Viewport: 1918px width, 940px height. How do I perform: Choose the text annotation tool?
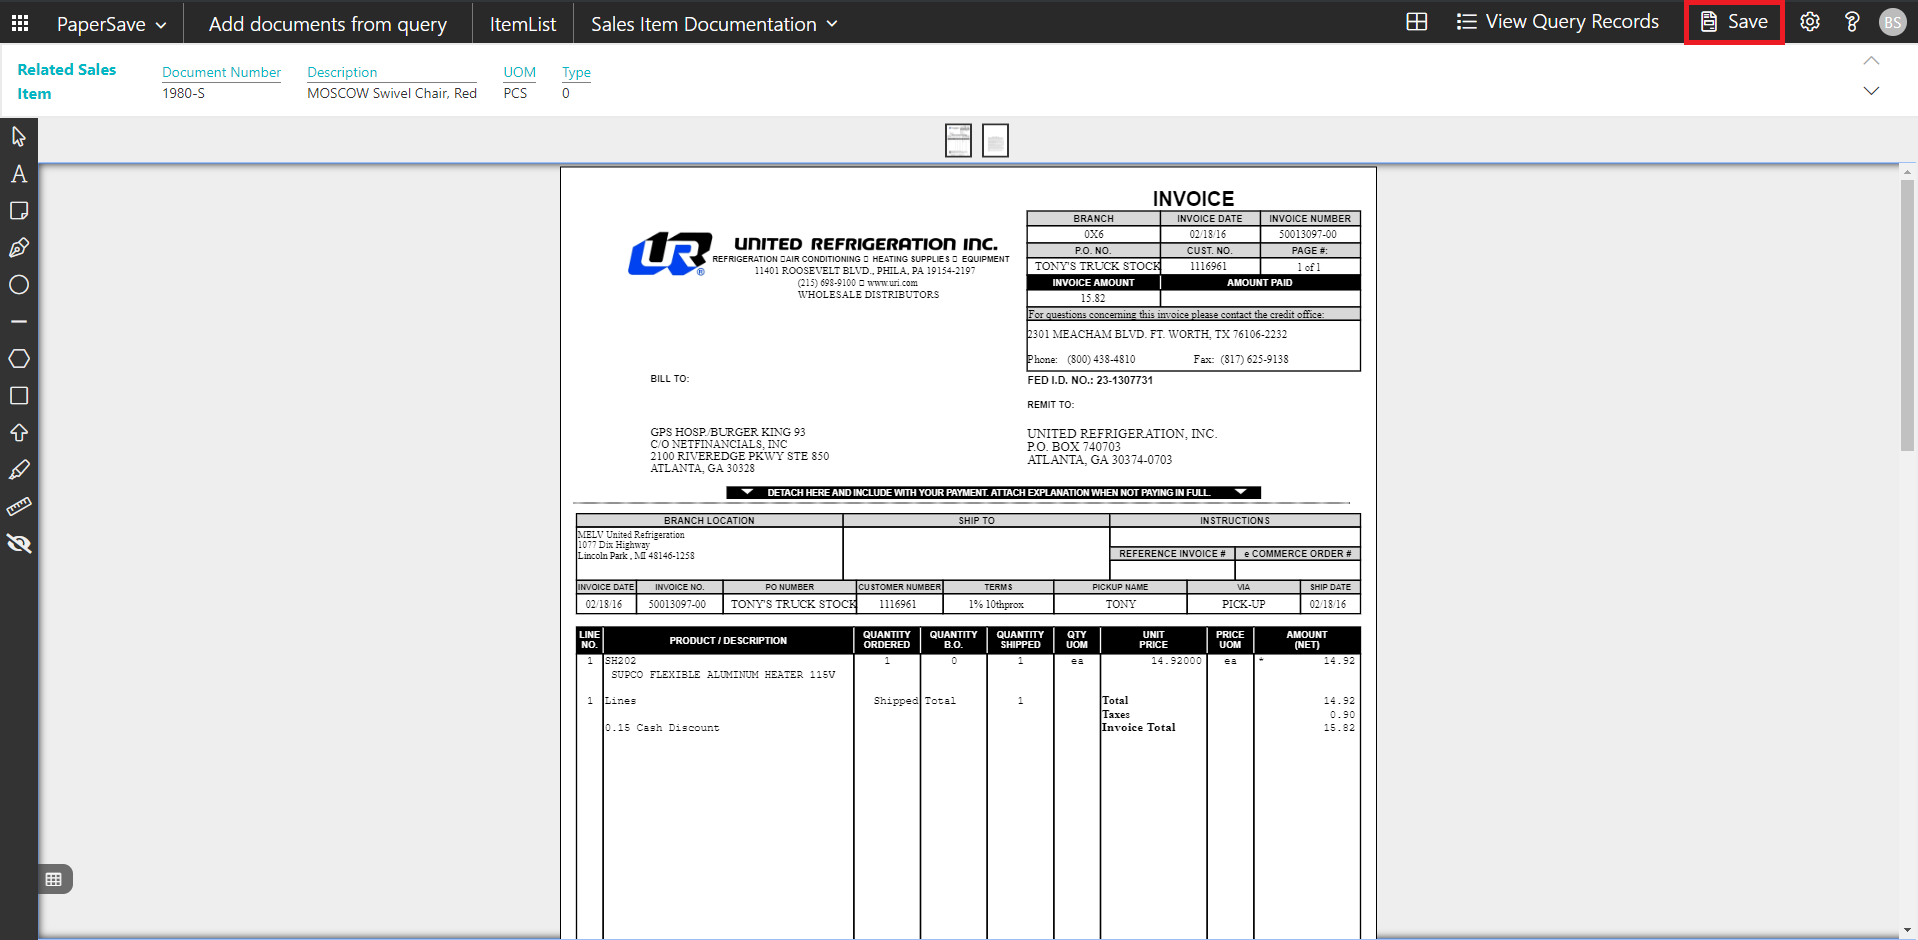point(18,174)
